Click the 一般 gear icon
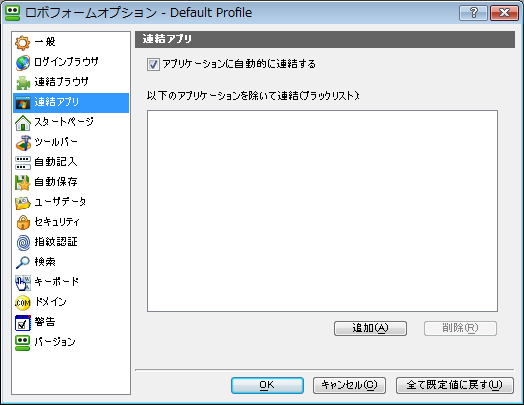The height and width of the screenshot is (405, 524). coord(23,42)
